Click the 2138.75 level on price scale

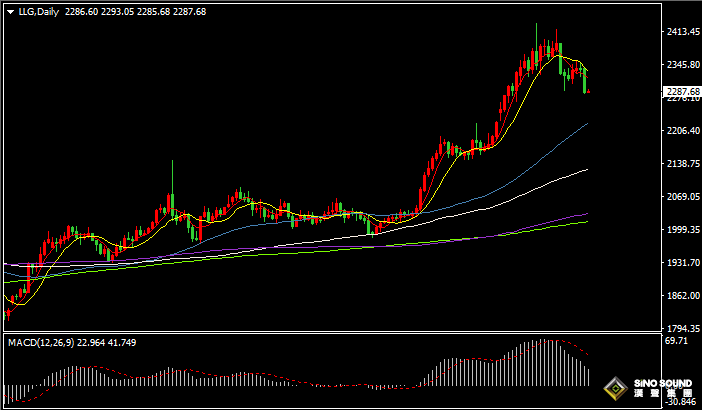(x=680, y=164)
